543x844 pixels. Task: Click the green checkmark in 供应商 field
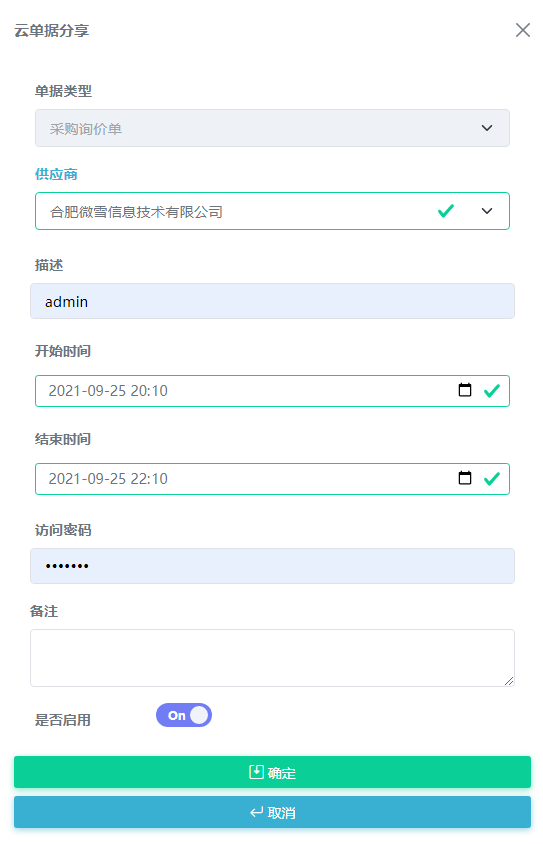click(x=446, y=211)
